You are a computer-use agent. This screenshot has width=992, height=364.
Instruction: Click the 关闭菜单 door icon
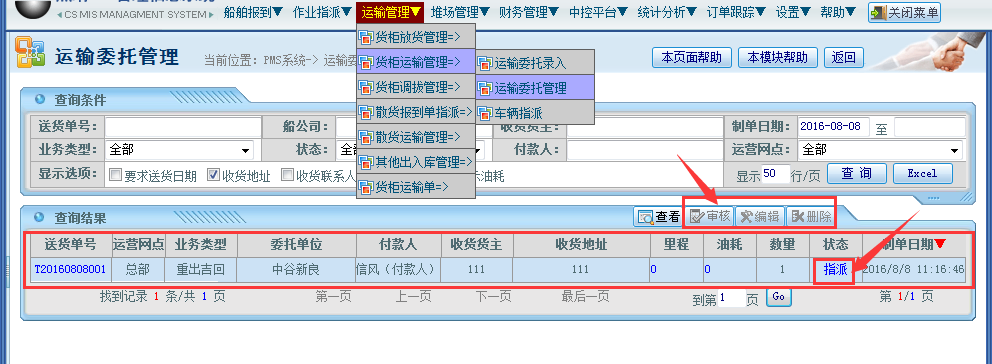pos(879,11)
